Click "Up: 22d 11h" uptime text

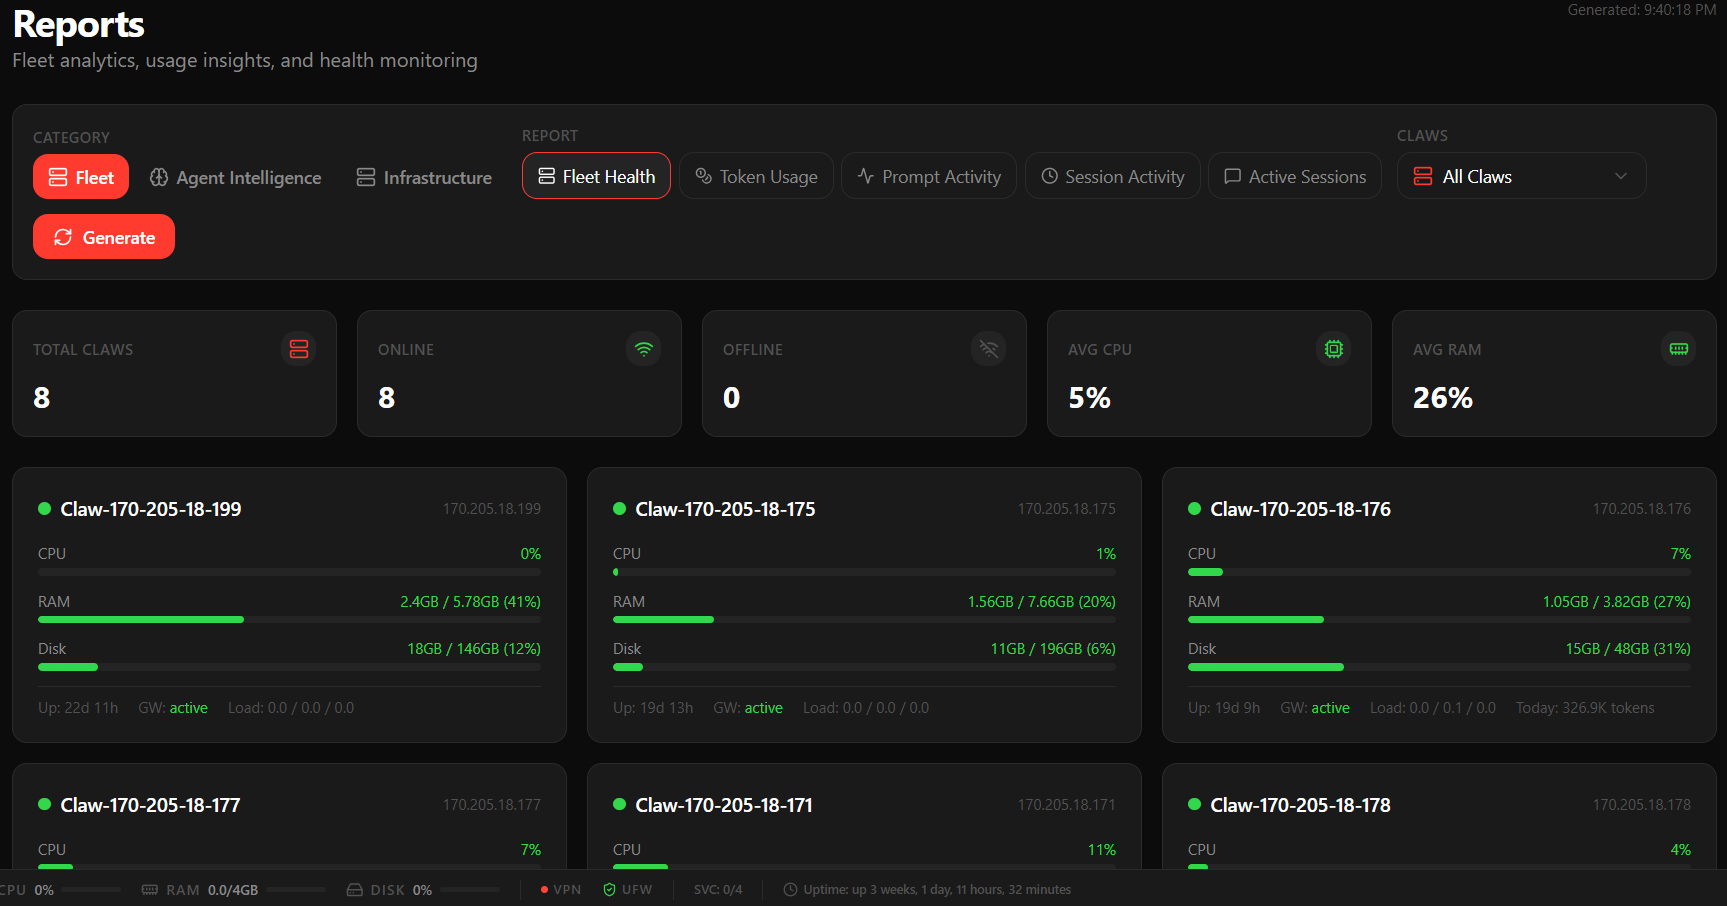[x=78, y=708]
